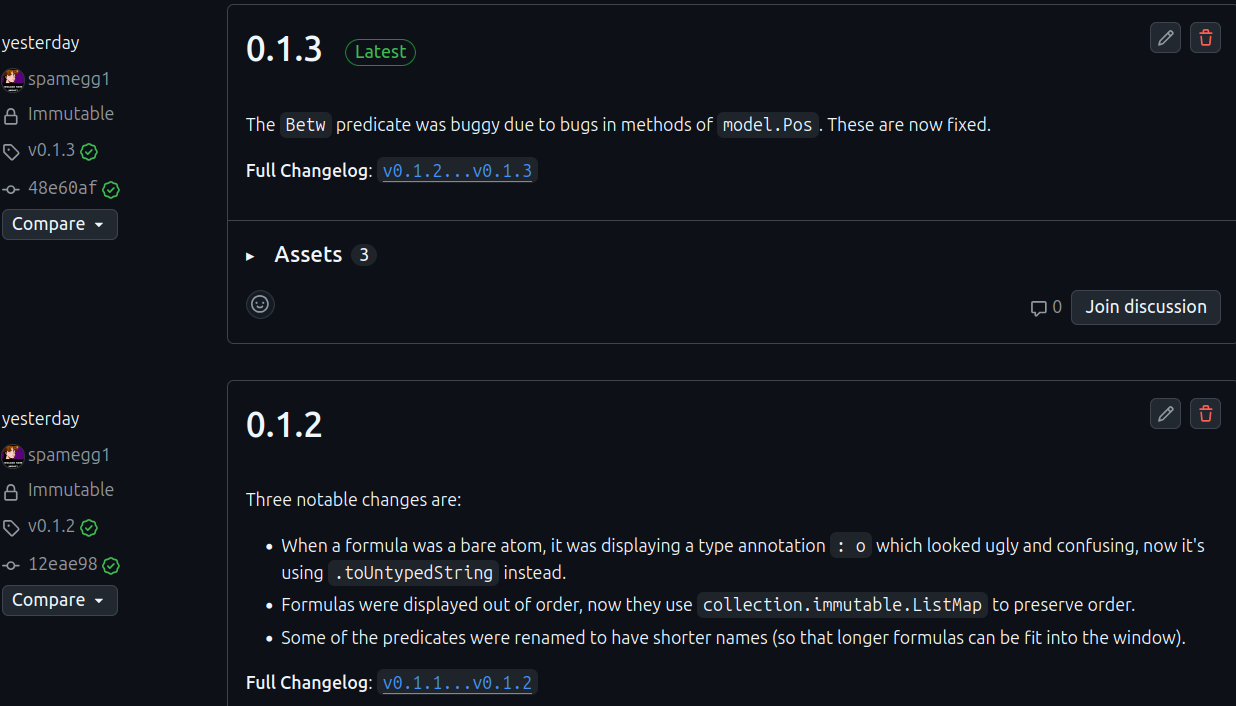
Task: Click the verified check next to v0.1.3 tag
Action: (x=89, y=152)
